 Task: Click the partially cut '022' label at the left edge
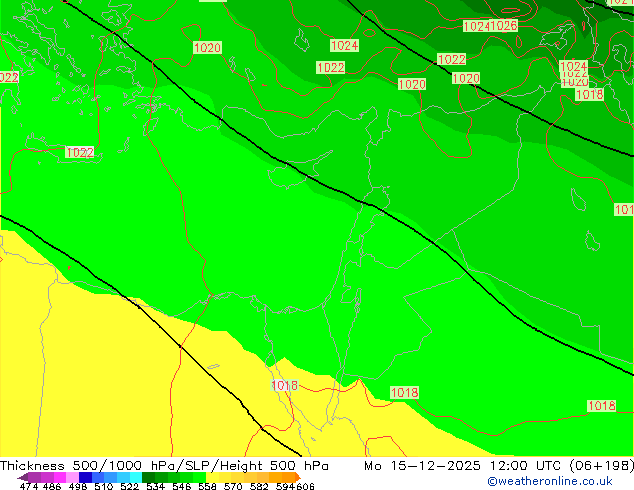pos(9,77)
